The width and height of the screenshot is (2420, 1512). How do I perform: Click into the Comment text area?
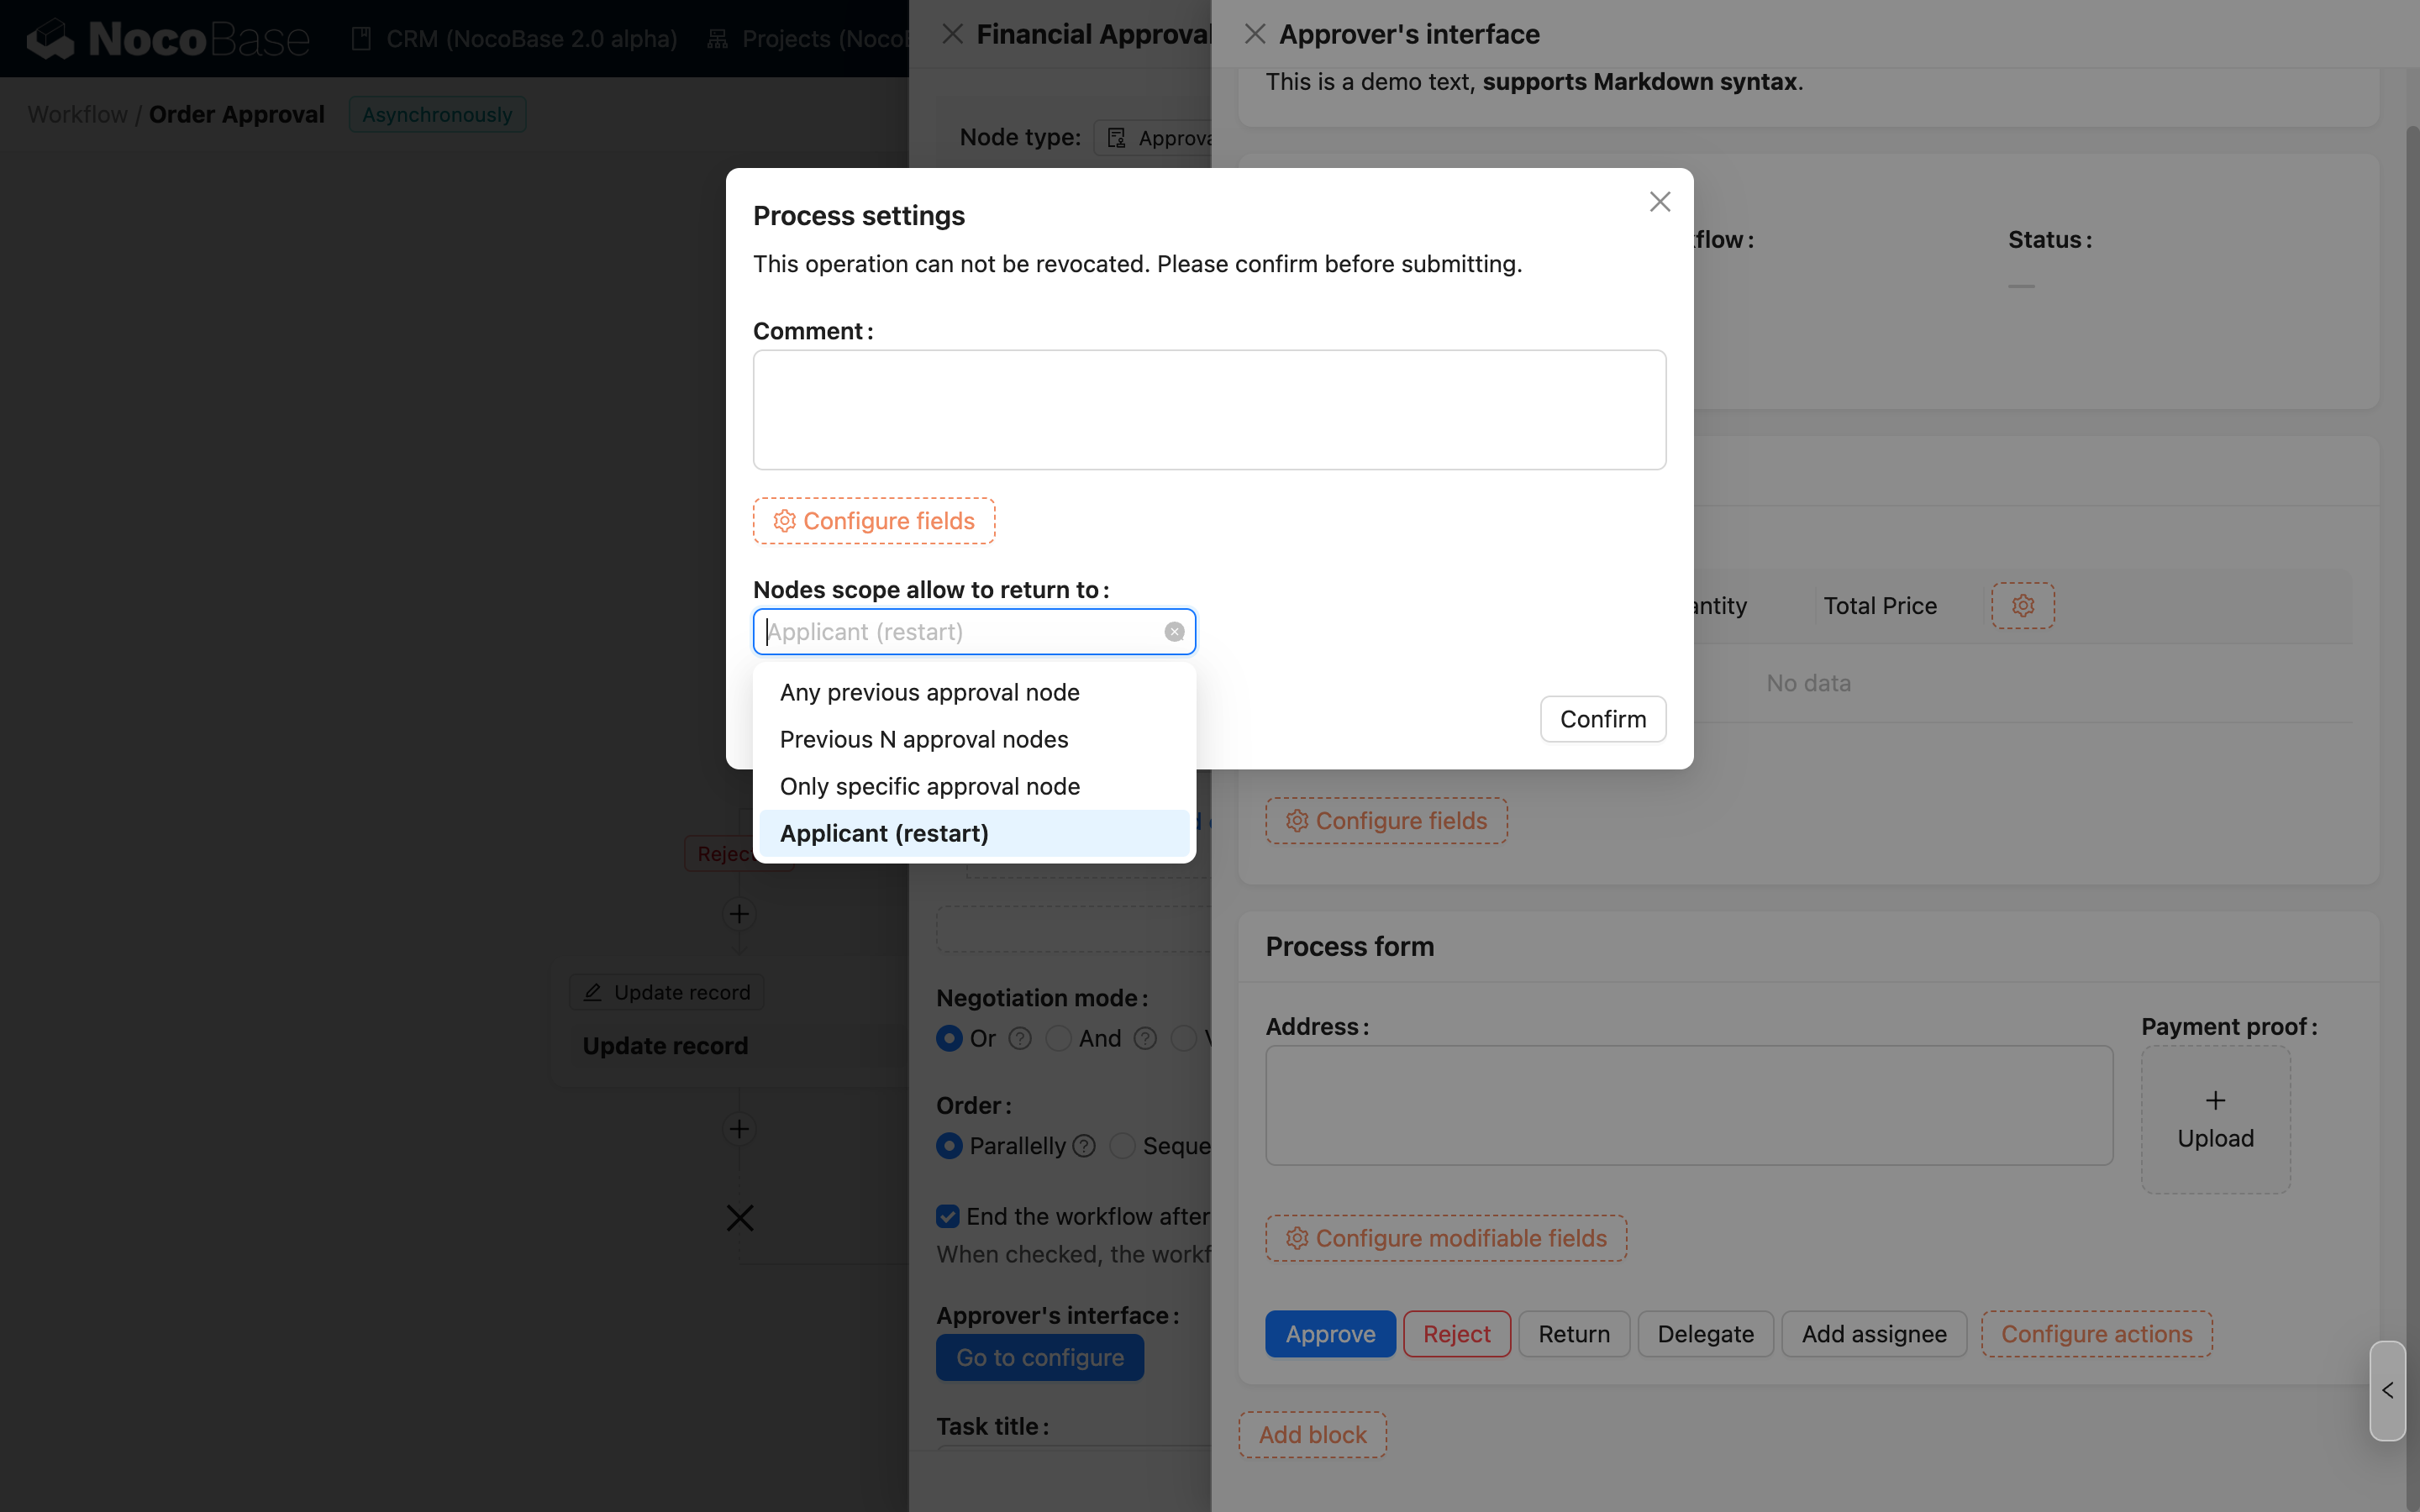coord(1208,410)
